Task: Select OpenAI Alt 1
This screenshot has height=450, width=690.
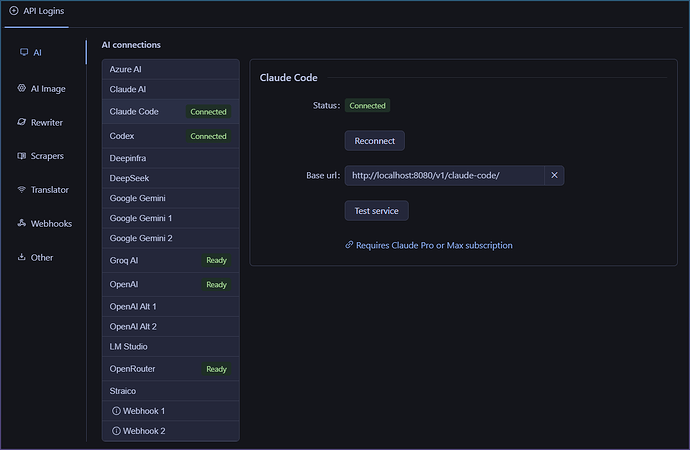Action: click(x=171, y=307)
